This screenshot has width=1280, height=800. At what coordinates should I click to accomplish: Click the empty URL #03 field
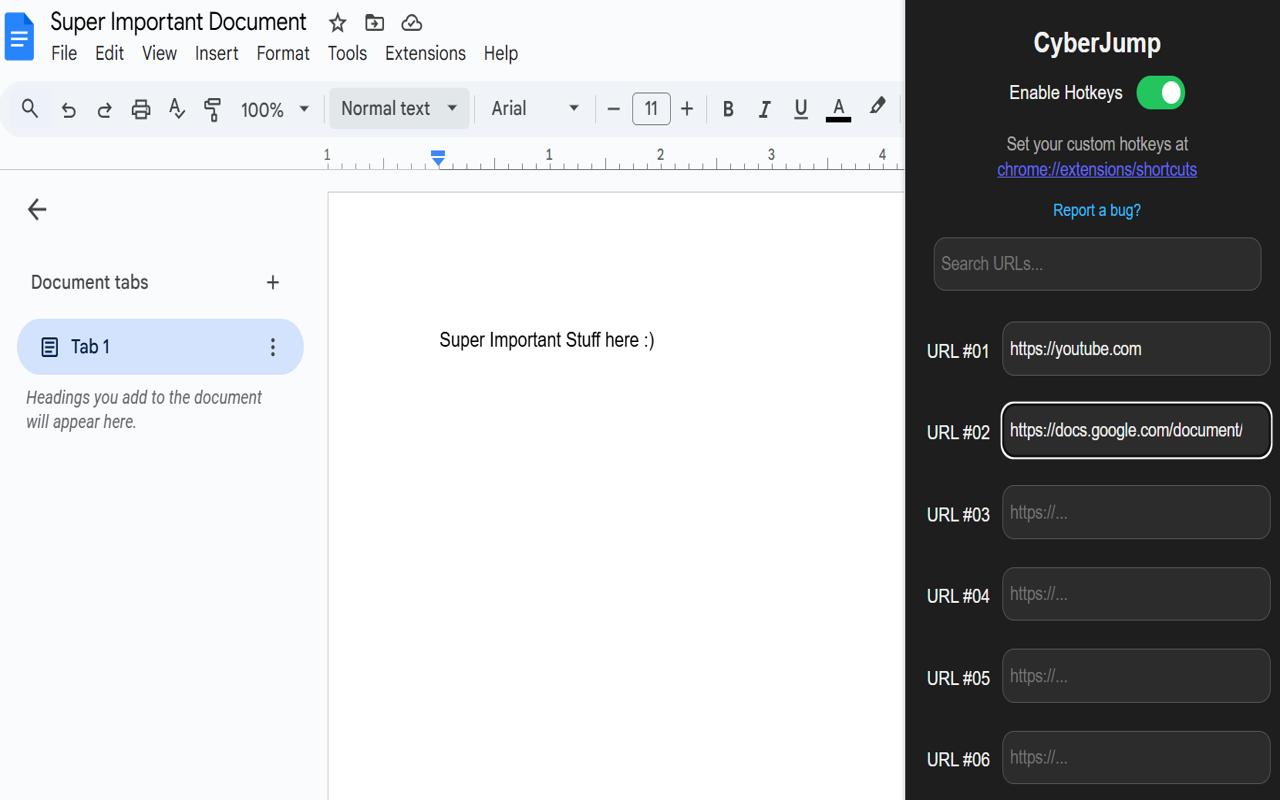click(x=1136, y=513)
